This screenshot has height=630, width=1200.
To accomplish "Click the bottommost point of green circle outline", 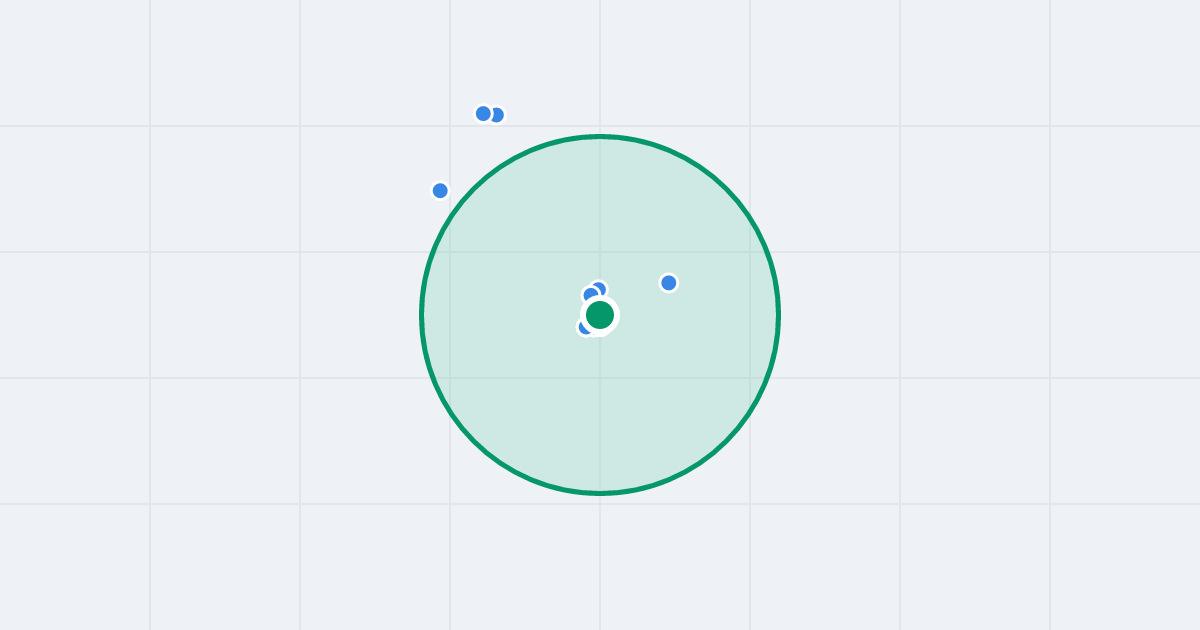I will [600, 493].
